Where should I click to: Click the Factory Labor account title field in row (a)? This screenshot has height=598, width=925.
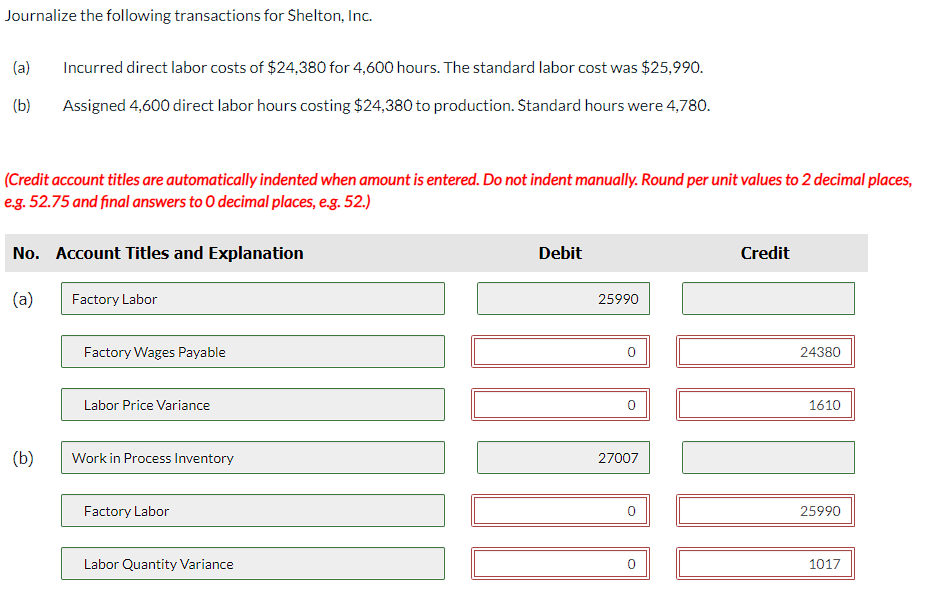[252, 298]
